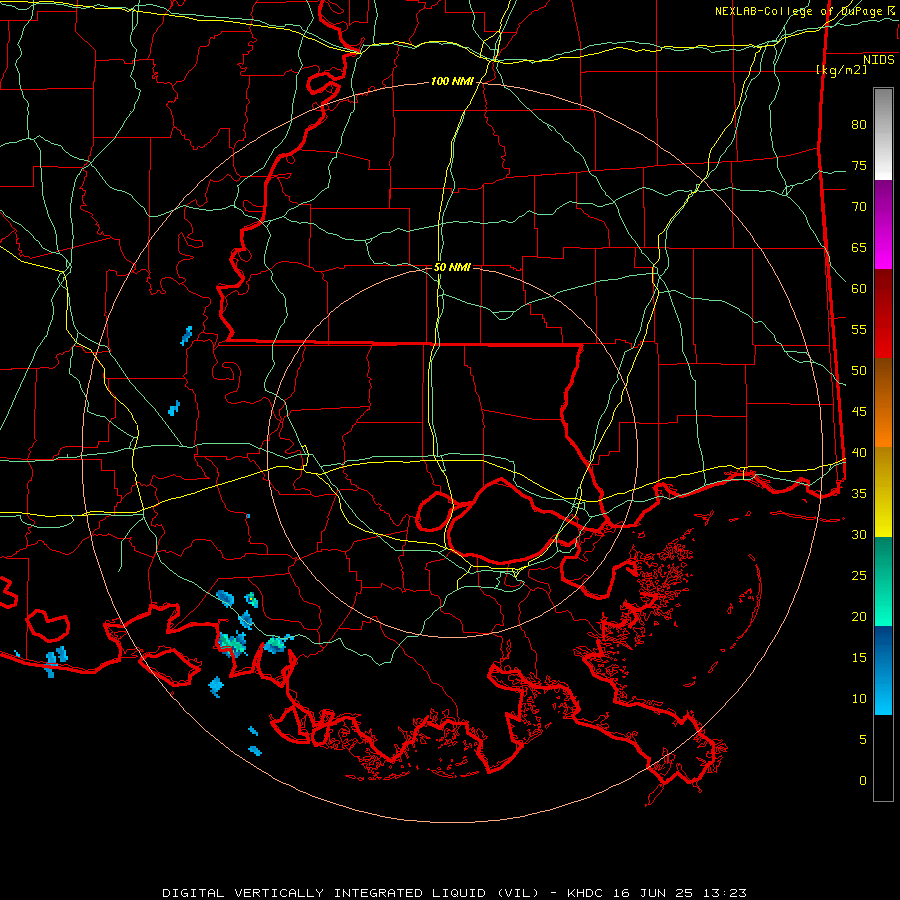The height and width of the screenshot is (900, 900).
Task: Click the "45" value on the color scale
Action: 859,412
